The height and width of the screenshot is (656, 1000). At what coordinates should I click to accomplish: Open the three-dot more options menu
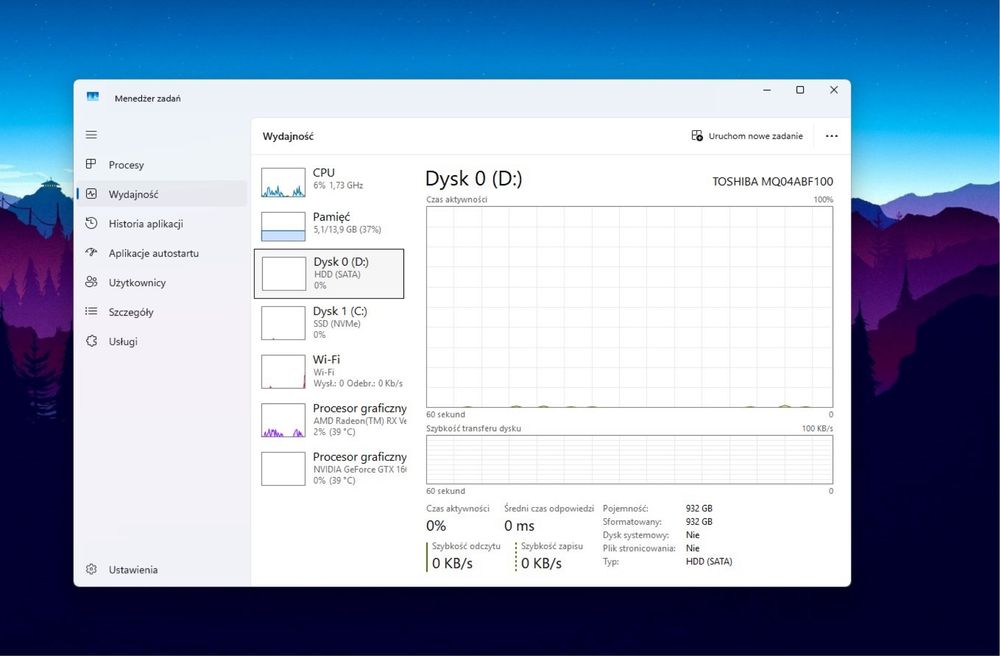pyautogui.click(x=832, y=136)
